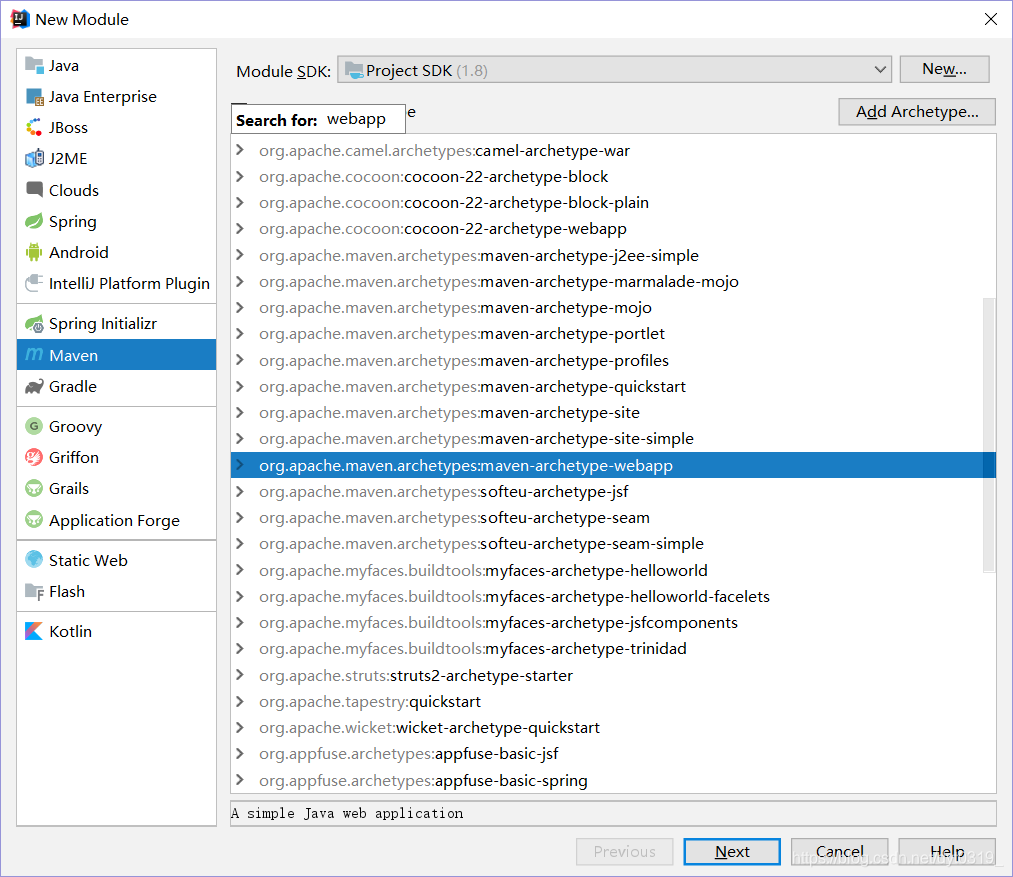
Task: Select the Java Enterprise icon
Action: point(34,97)
